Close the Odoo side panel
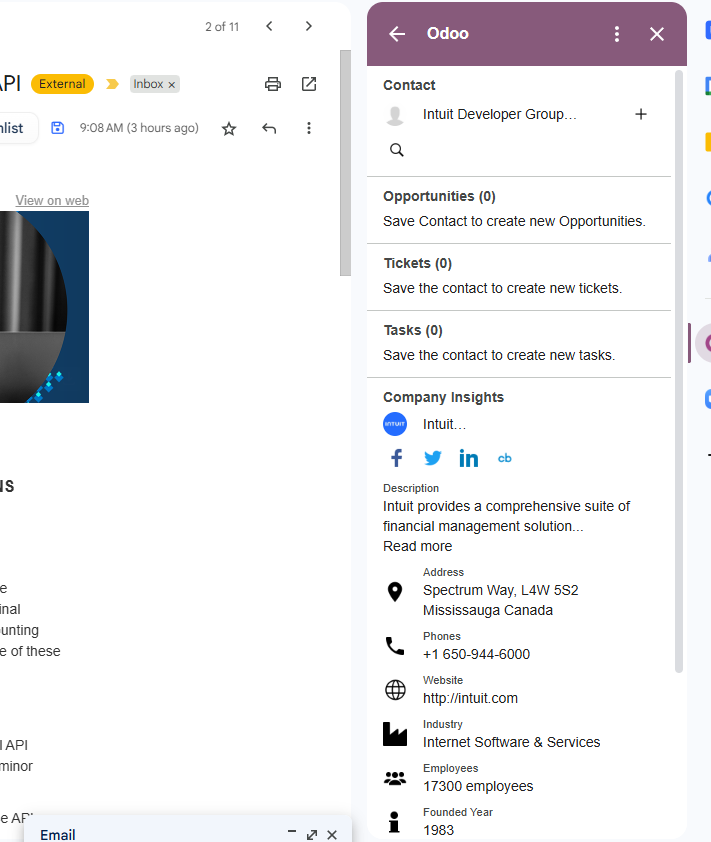711x842 pixels. (x=656, y=34)
